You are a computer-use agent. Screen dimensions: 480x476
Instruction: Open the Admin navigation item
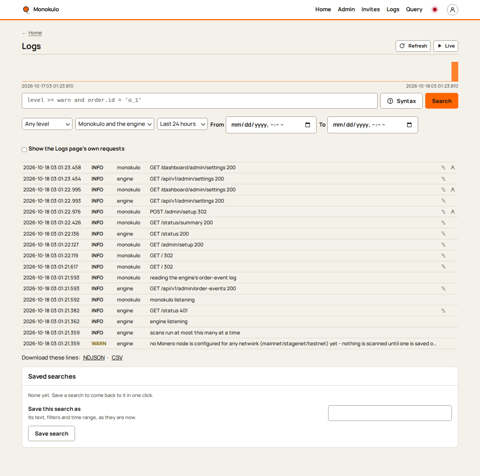click(x=346, y=9)
